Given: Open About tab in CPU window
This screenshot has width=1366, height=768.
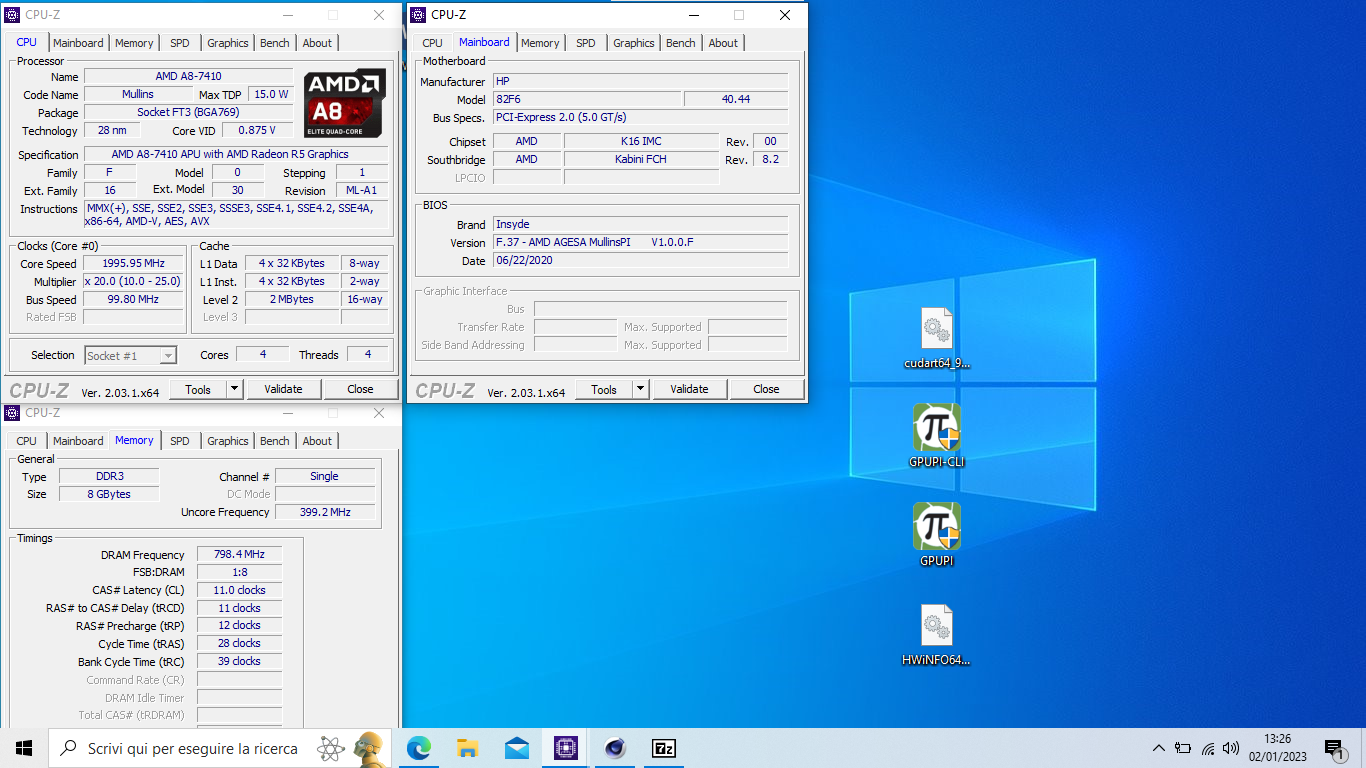Looking at the screenshot, I should pos(317,43).
